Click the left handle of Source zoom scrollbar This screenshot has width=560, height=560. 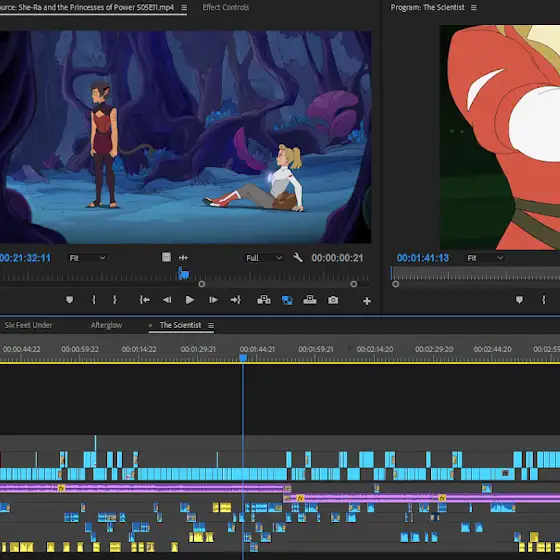point(201,284)
